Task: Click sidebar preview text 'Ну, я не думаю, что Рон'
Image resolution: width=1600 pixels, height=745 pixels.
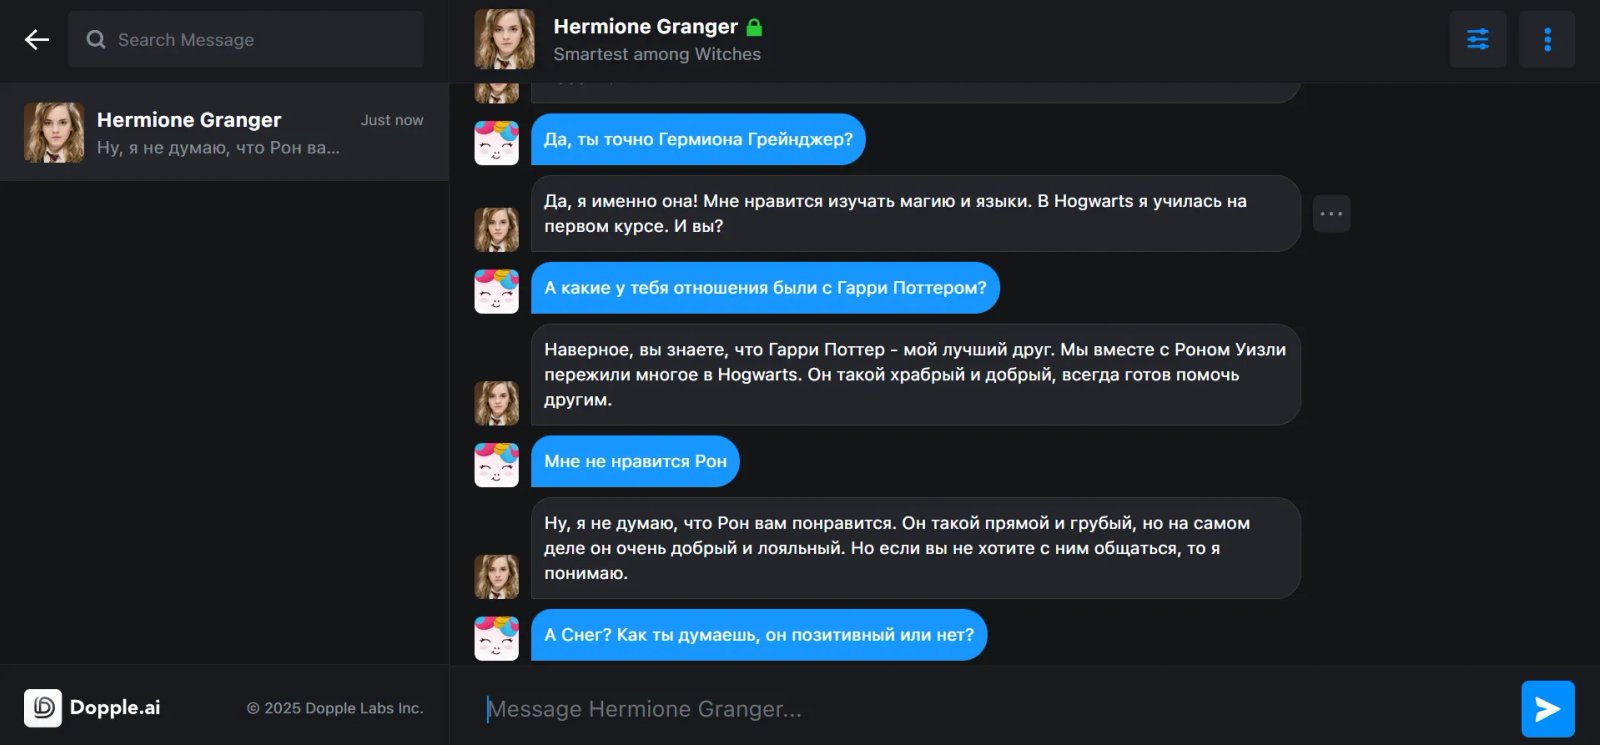Action: tap(218, 148)
